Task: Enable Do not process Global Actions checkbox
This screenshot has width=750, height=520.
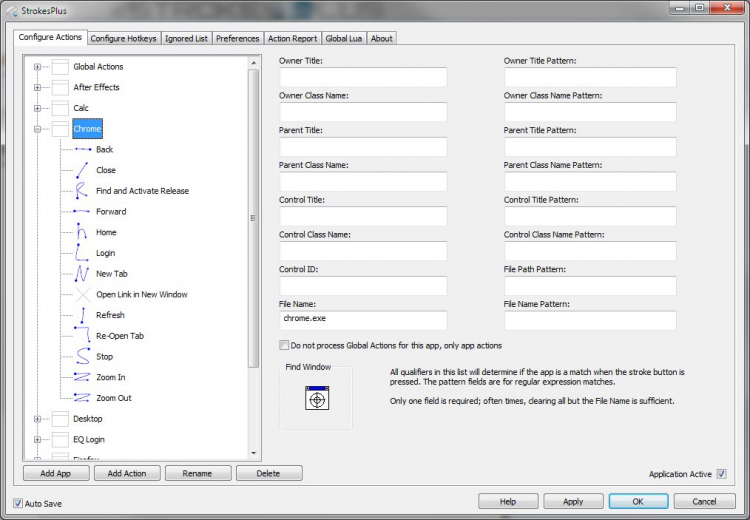Action: [284, 345]
